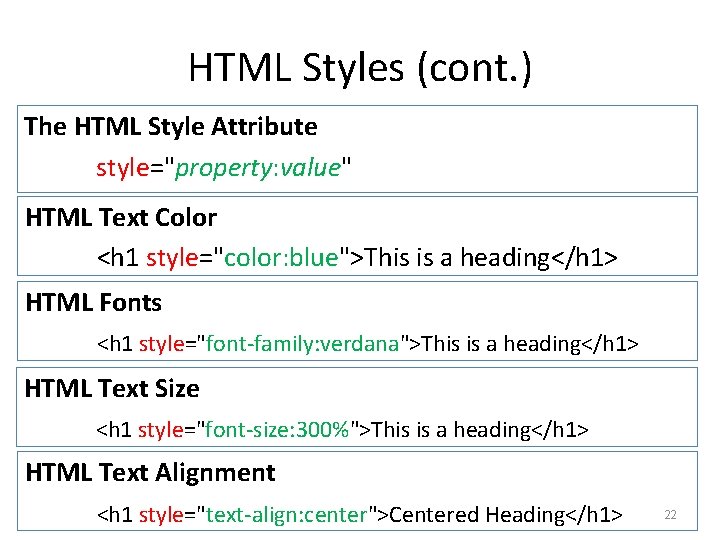Click the slide number 22
The width and height of the screenshot is (720, 540).
click(x=670, y=515)
